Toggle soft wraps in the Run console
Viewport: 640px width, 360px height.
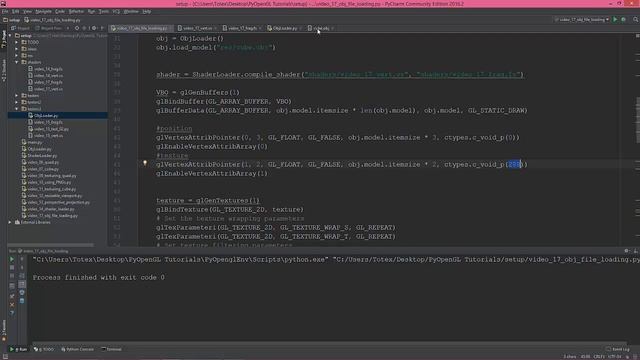22,276
